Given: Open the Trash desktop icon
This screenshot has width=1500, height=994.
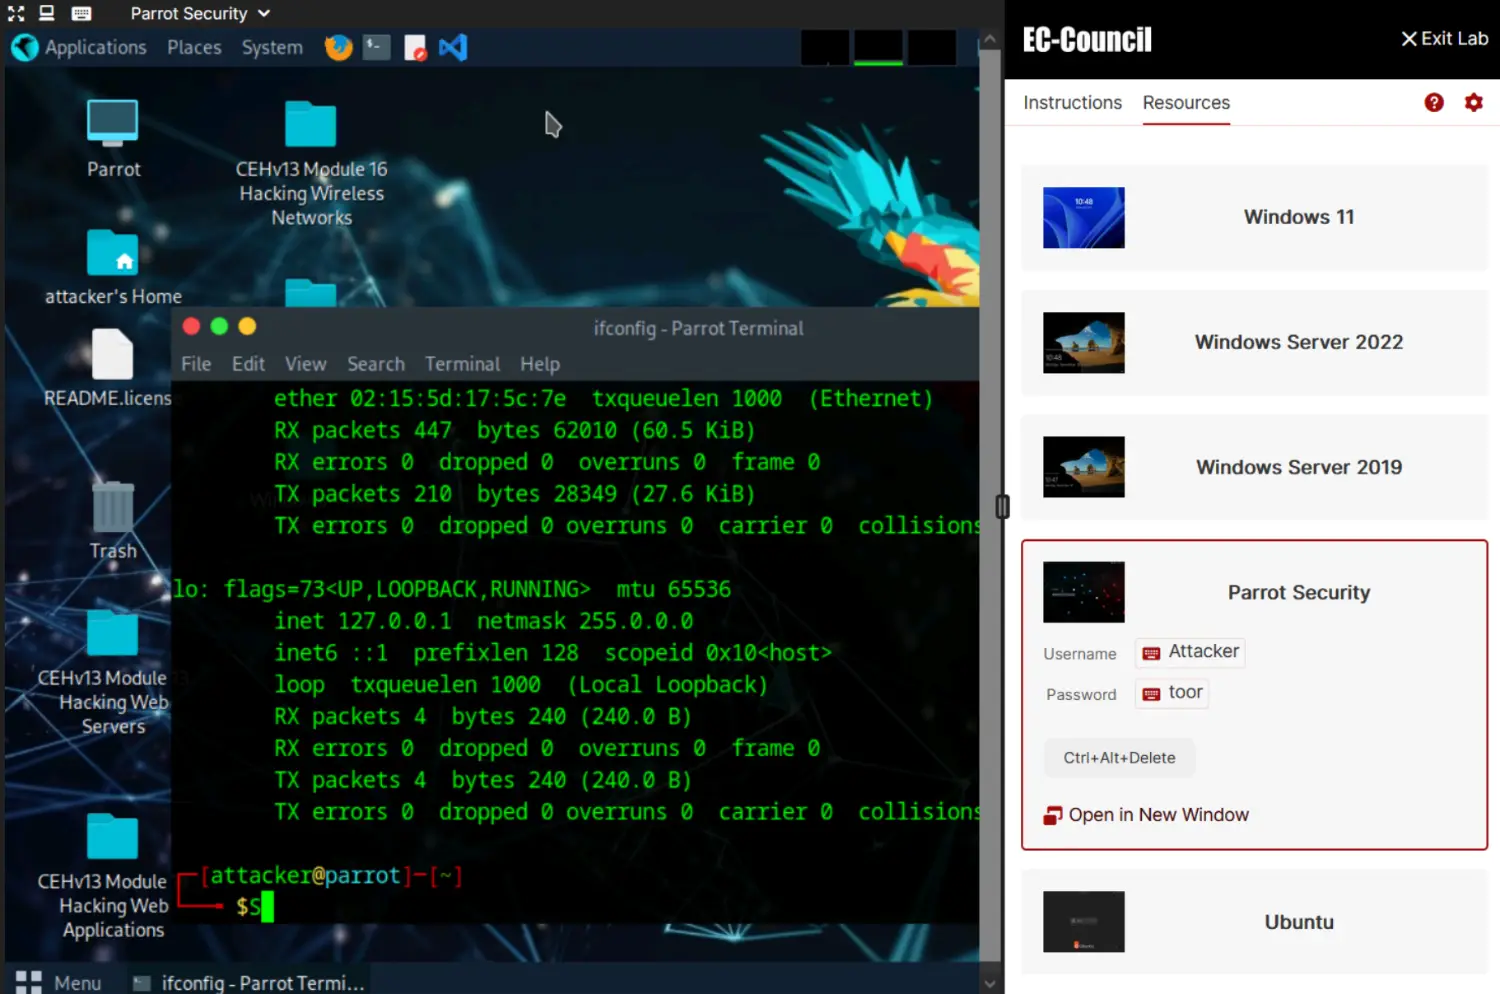Looking at the screenshot, I should pos(113,508).
